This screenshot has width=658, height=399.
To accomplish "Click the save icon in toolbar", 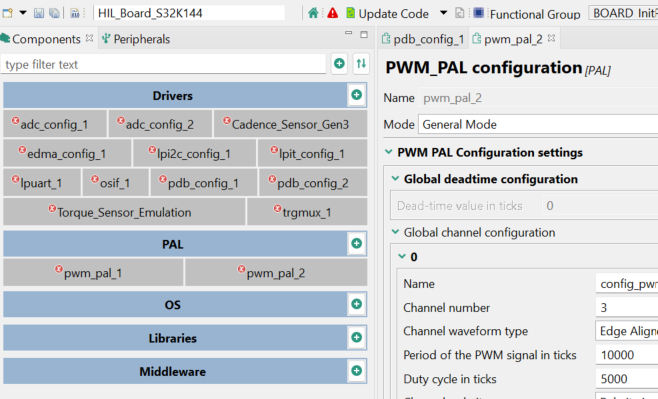I will [39, 13].
